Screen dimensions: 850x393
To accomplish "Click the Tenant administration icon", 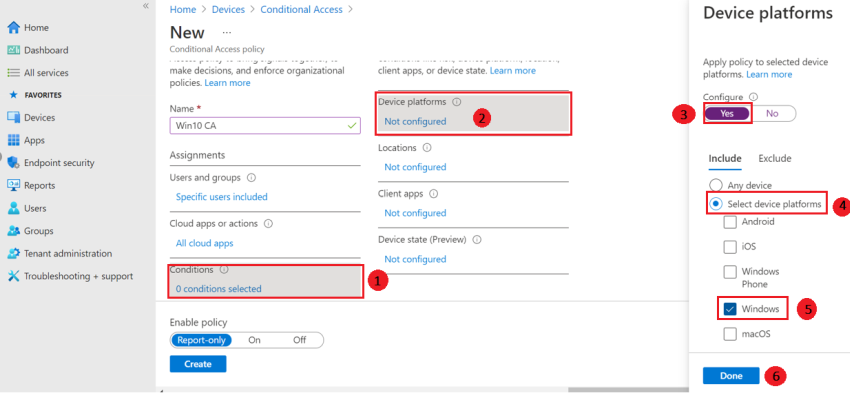I will pos(14,254).
